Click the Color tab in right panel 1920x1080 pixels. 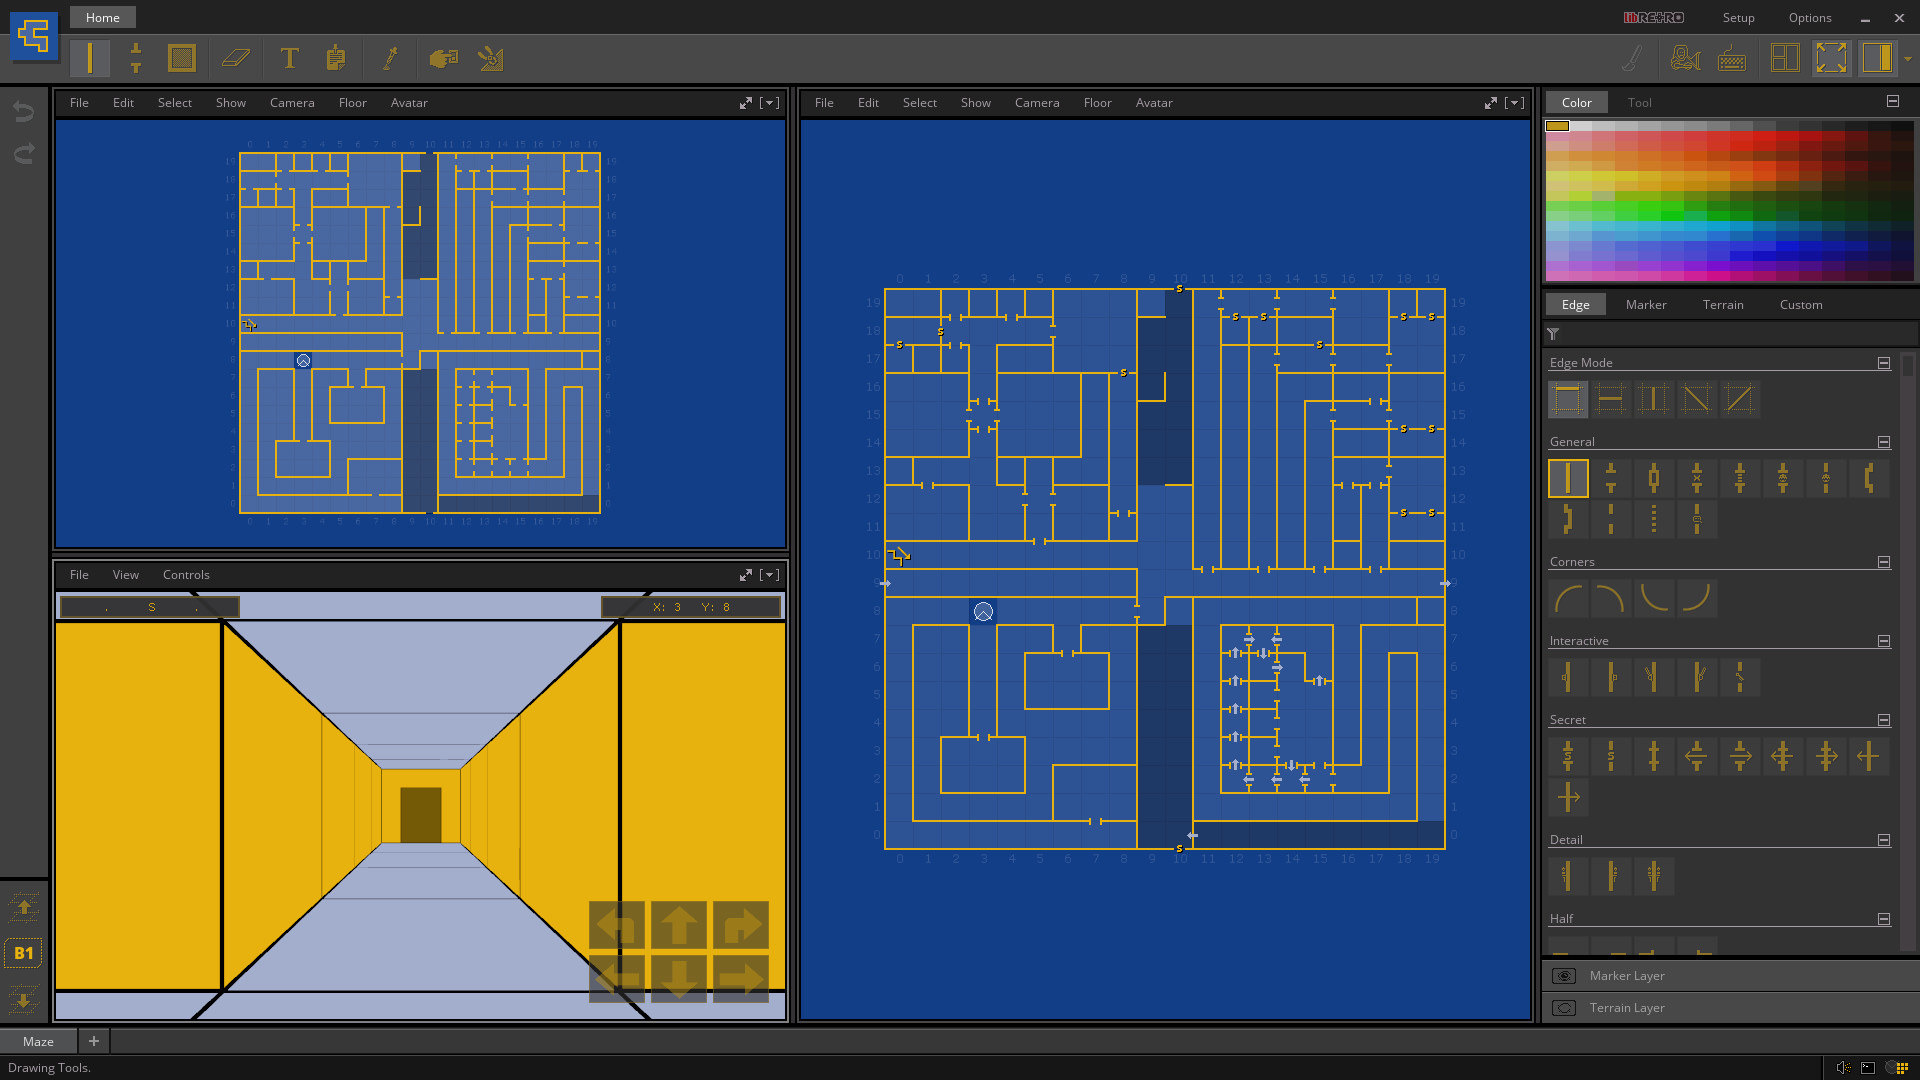[1577, 102]
